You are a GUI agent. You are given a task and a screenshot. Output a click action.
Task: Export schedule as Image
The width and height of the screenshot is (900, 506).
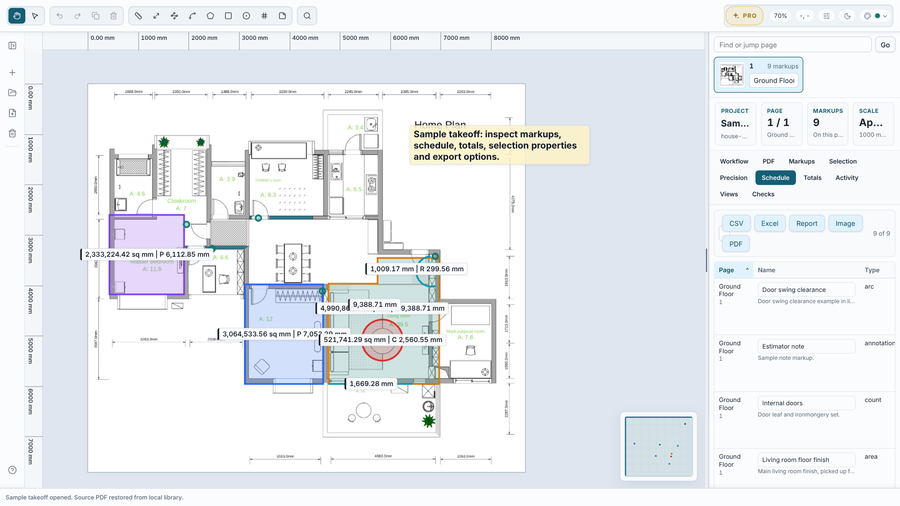pyautogui.click(x=845, y=224)
